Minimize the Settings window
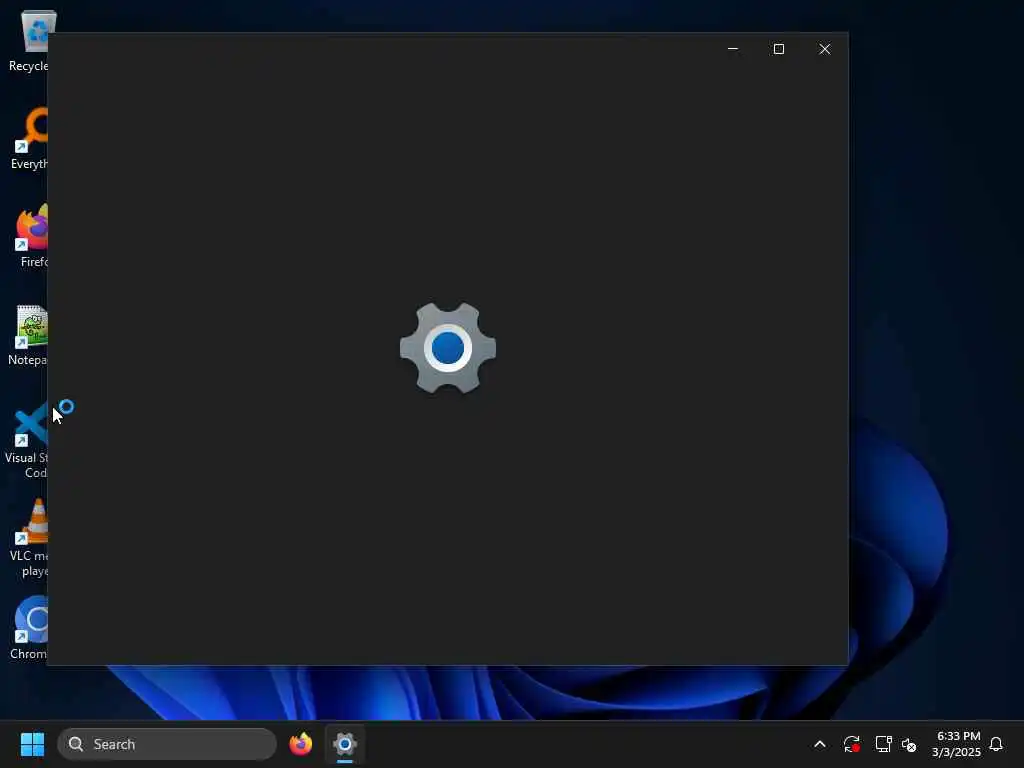This screenshot has width=1024, height=768. (x=733, y=49)
